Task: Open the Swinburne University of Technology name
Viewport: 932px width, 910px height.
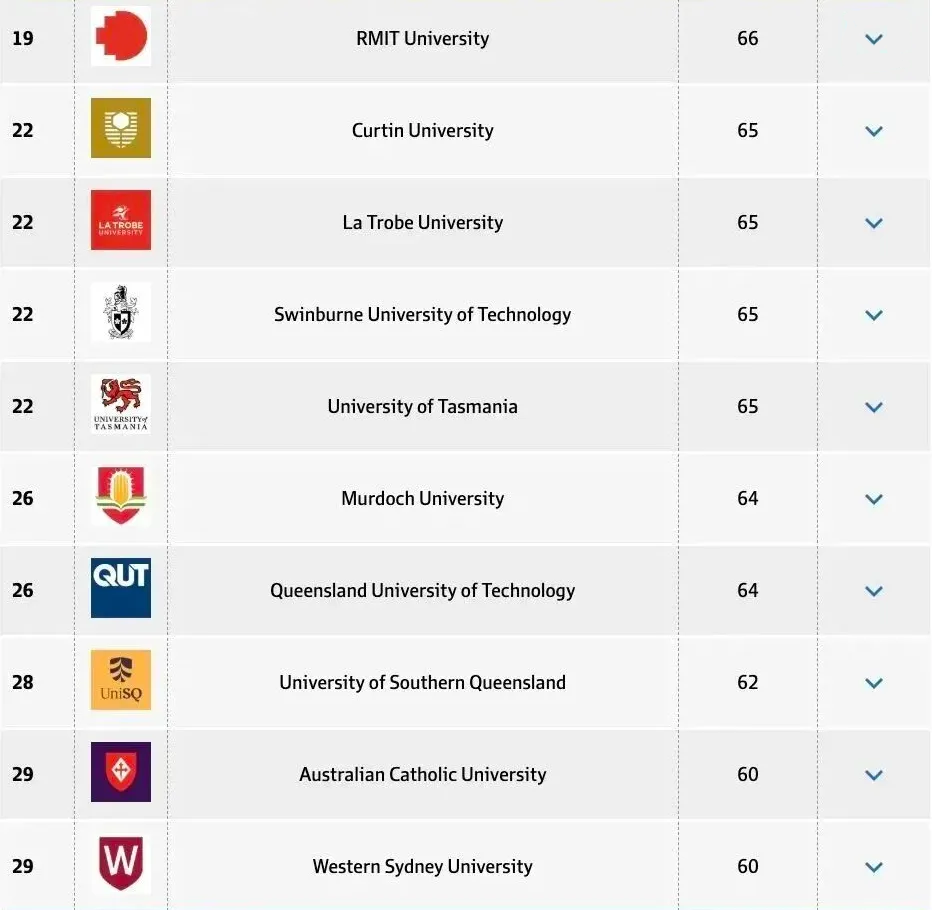Action: tap(422, 315)
